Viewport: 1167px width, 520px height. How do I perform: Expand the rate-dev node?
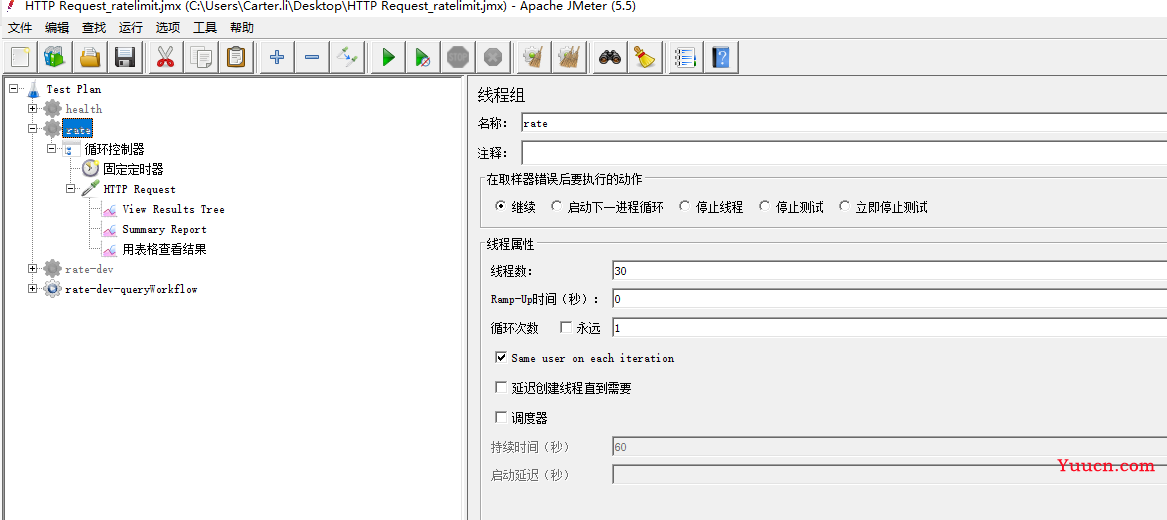coord(32,269)
